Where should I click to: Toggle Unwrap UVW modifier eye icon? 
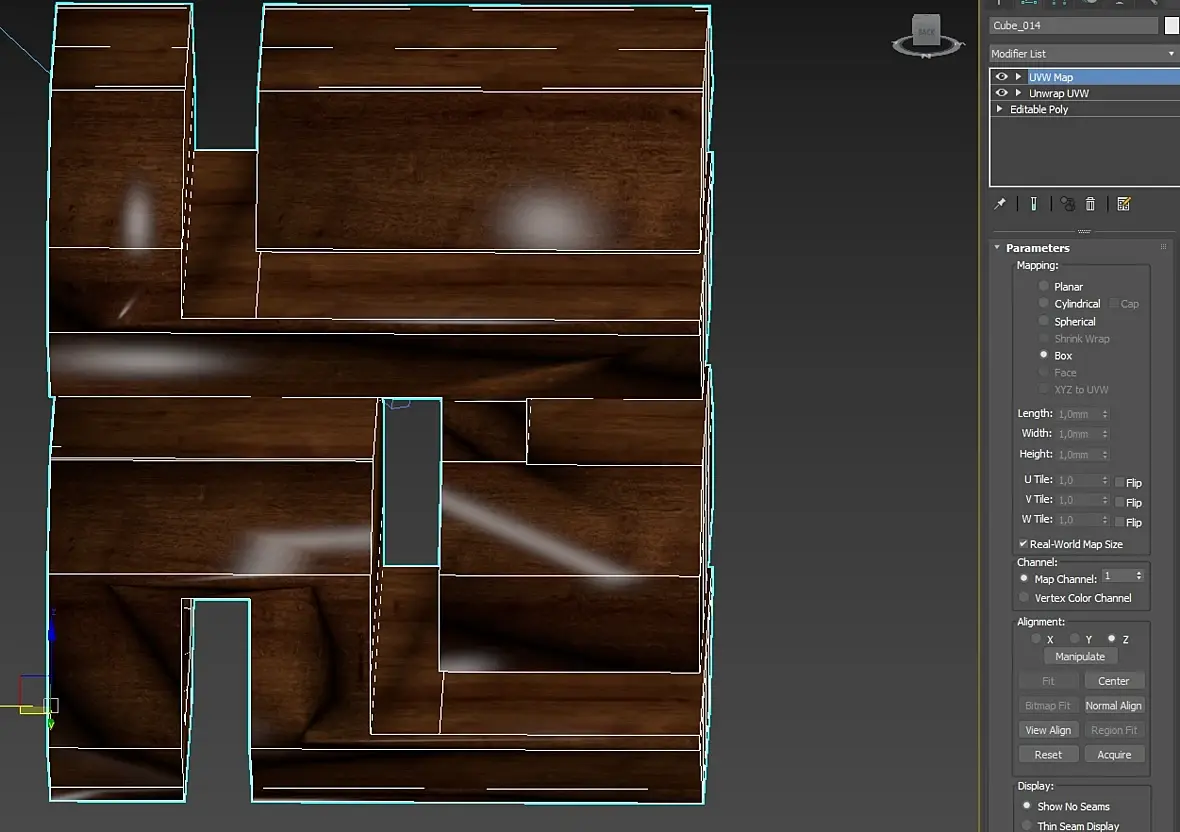1001,93
